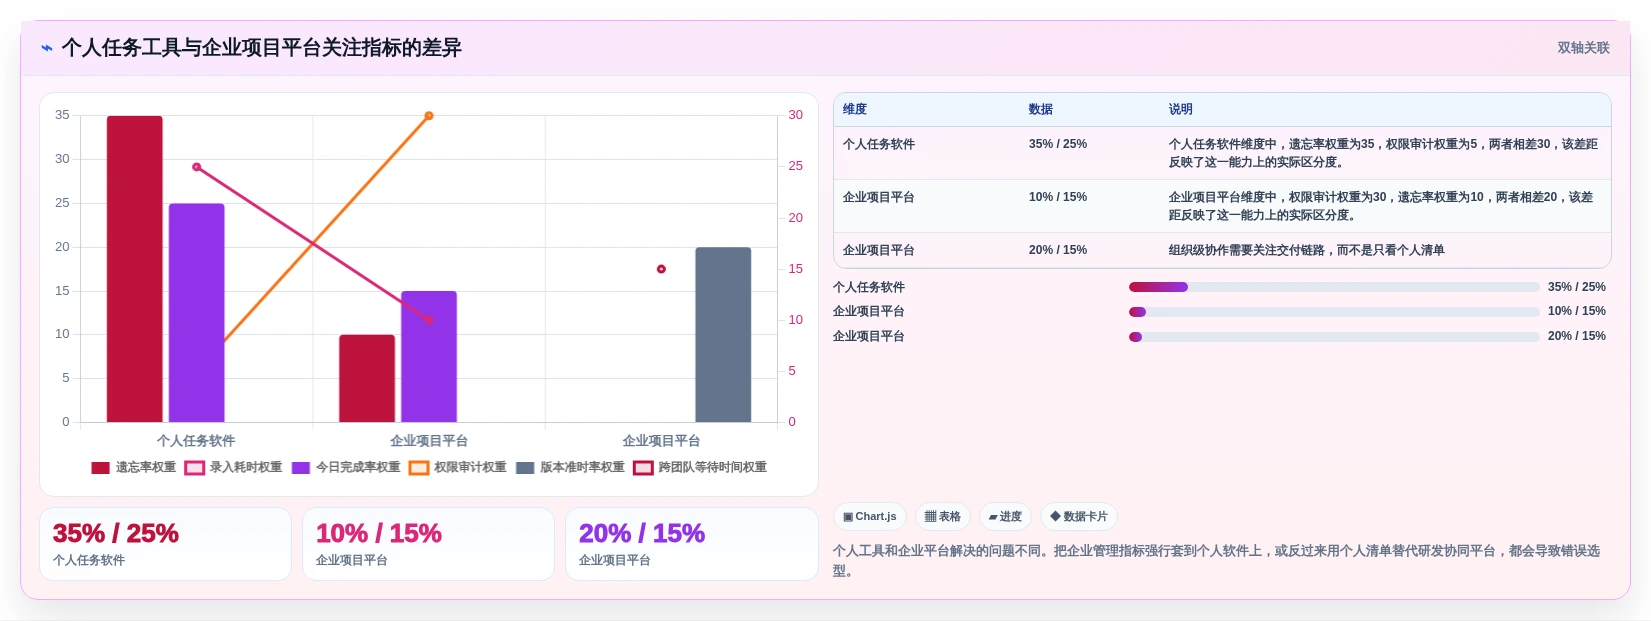Click the pink line's lower end point

tap(429, 320)
